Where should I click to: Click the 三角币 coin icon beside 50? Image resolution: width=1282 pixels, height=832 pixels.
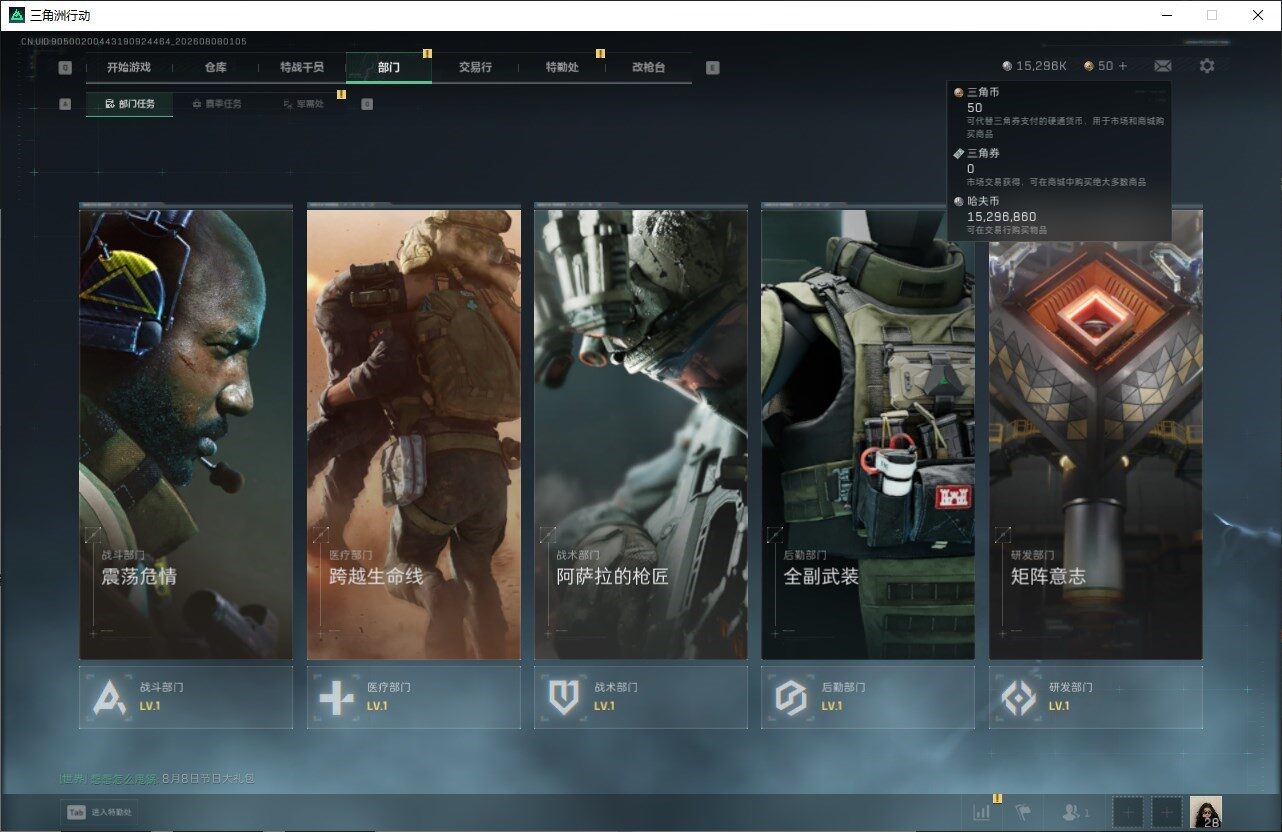coord(1089,66)
